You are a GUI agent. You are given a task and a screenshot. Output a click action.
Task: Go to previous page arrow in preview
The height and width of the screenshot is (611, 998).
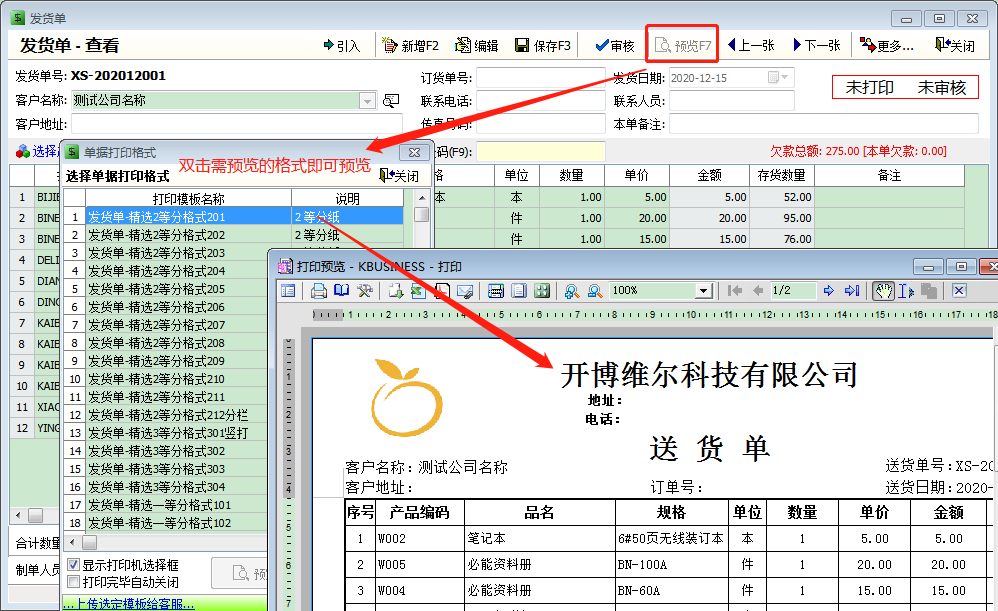coord(757,291)
